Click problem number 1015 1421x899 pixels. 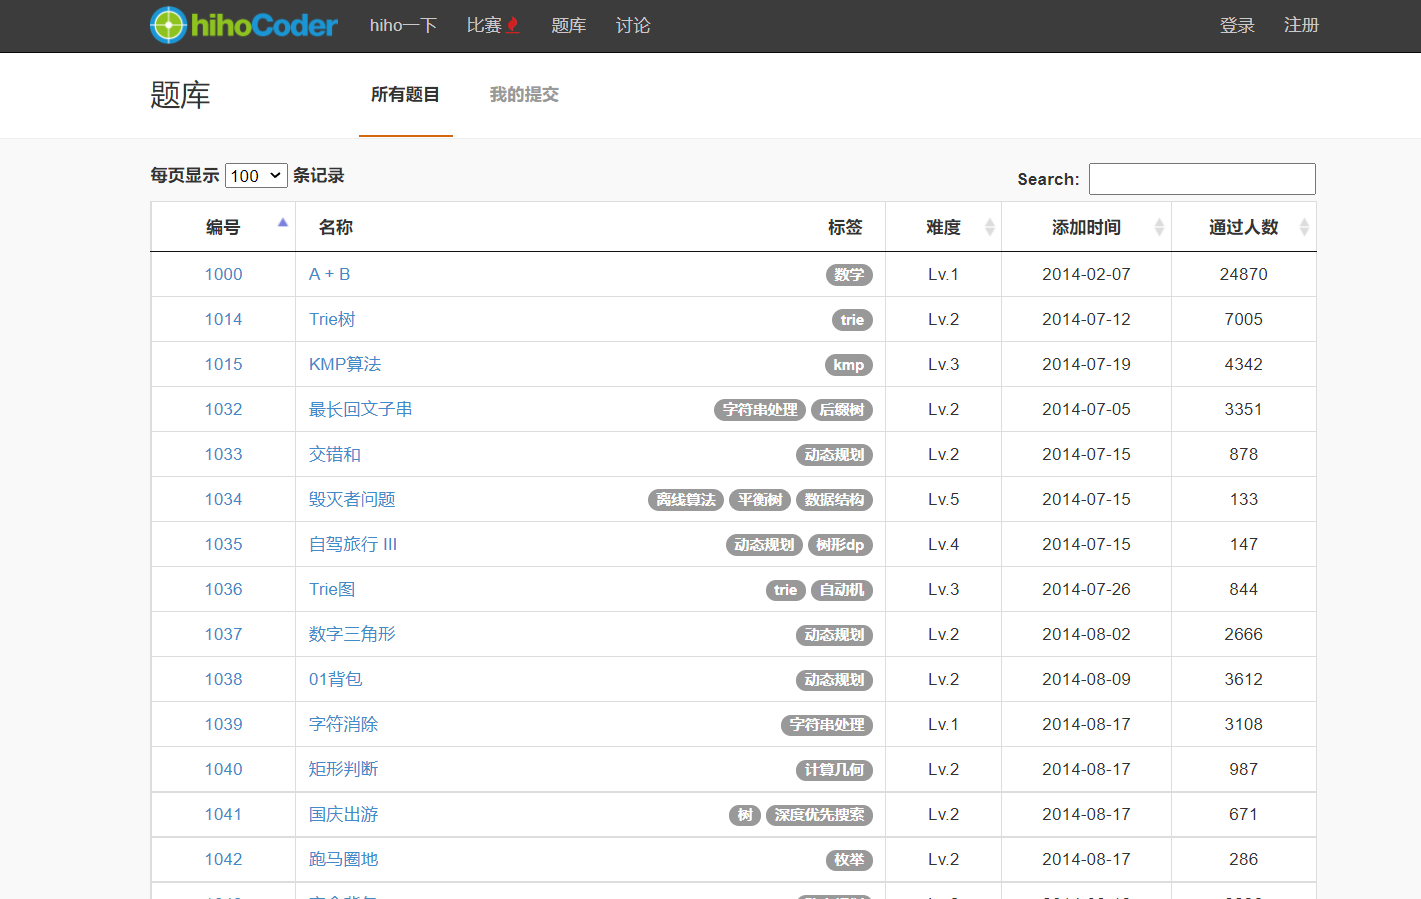224,364
